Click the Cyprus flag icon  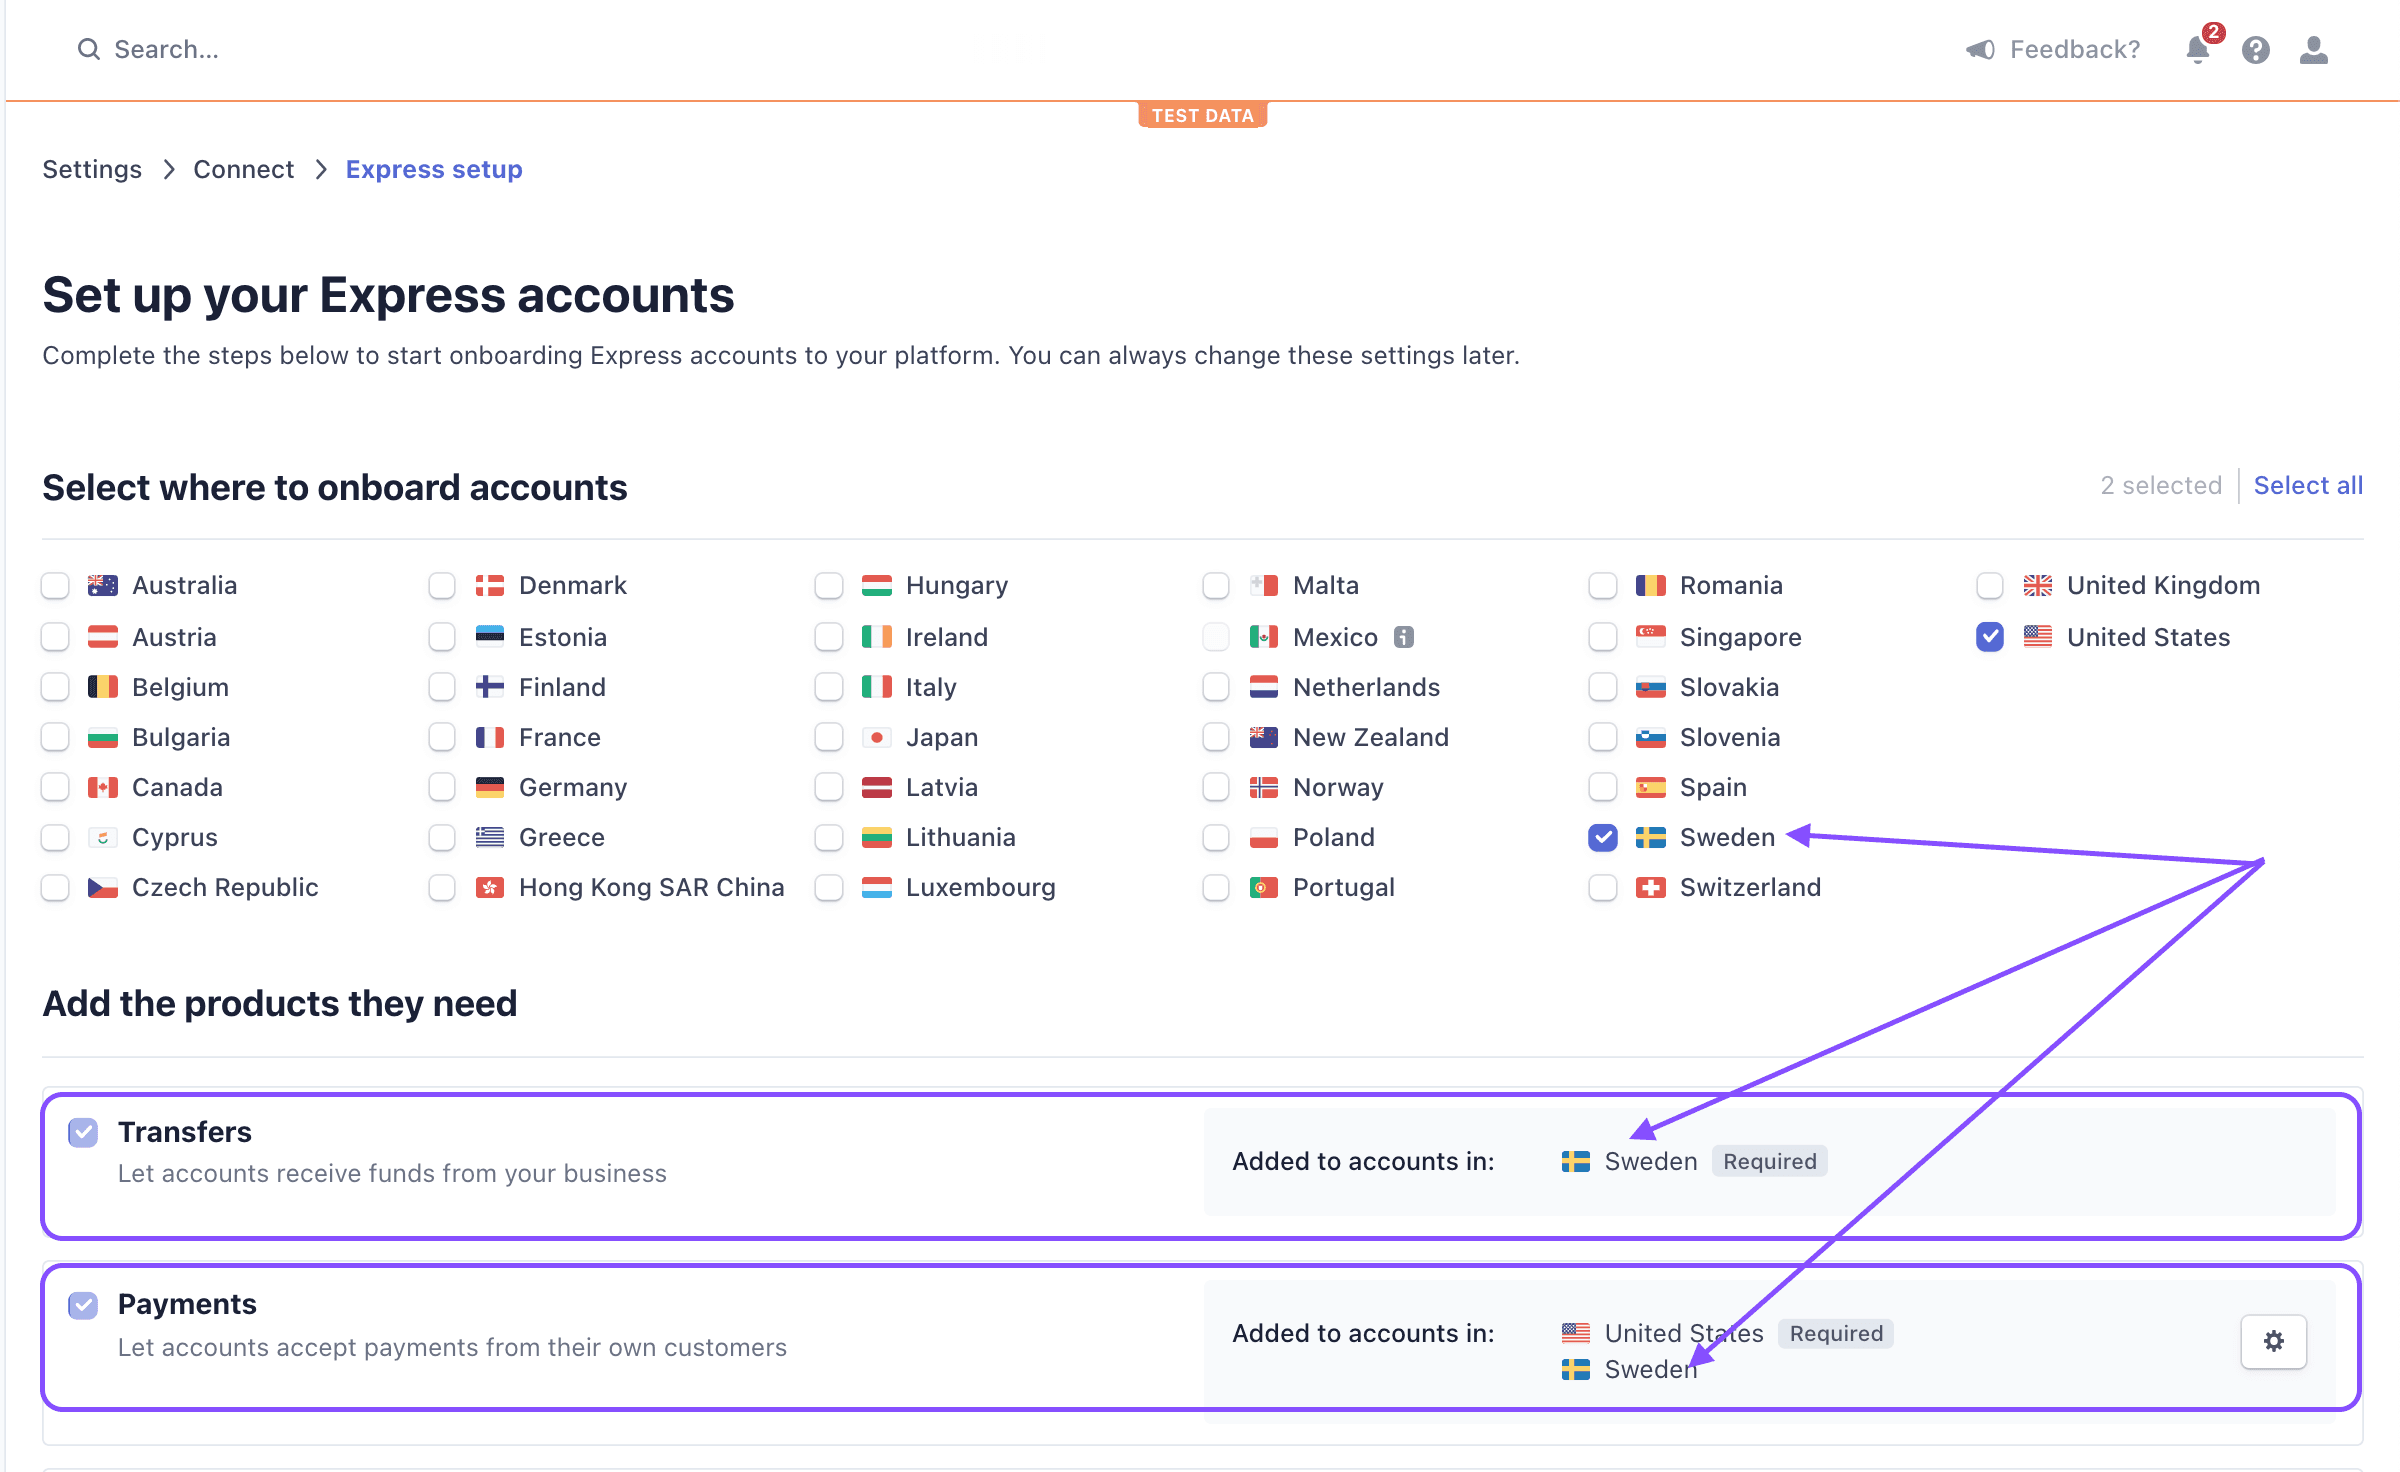(x=103, y=837)
